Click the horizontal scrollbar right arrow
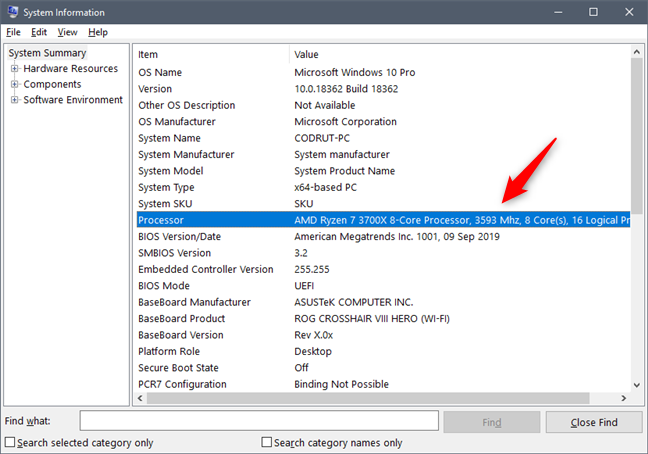Screen dimensions: 648x454 click(x=624, y=398)
